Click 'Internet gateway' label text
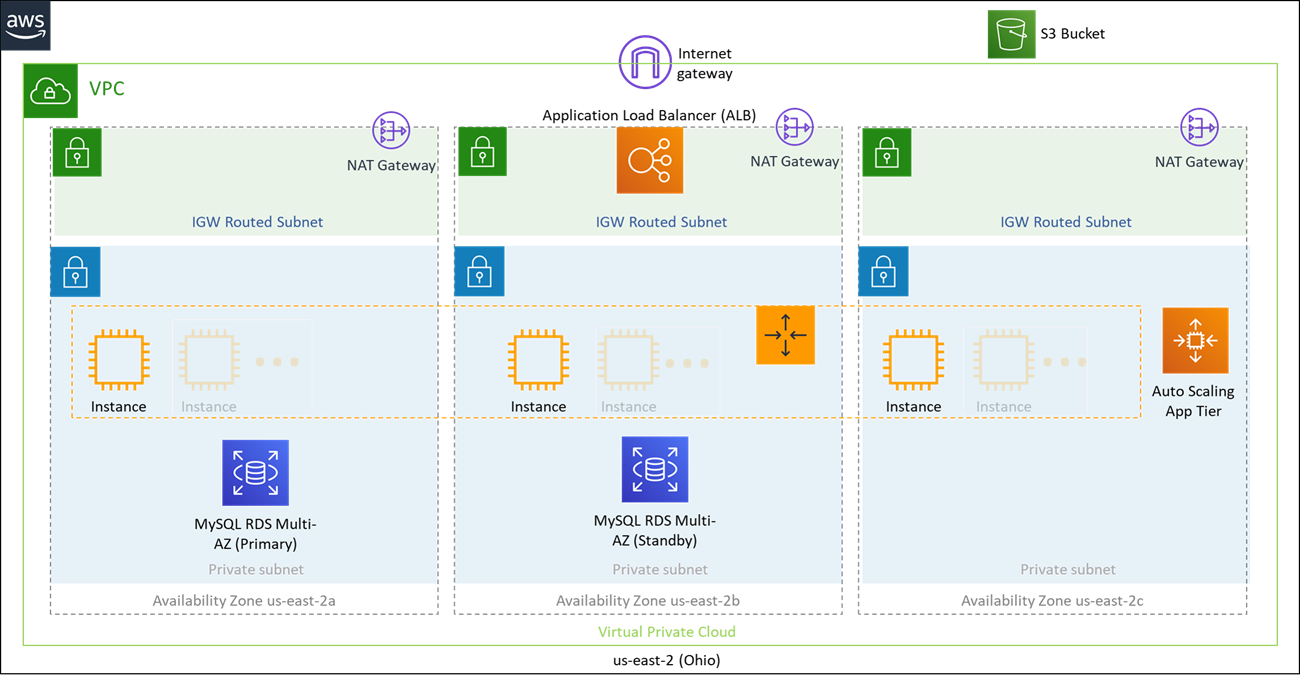Screen dimensions: 1300x680 click(705, 63)
